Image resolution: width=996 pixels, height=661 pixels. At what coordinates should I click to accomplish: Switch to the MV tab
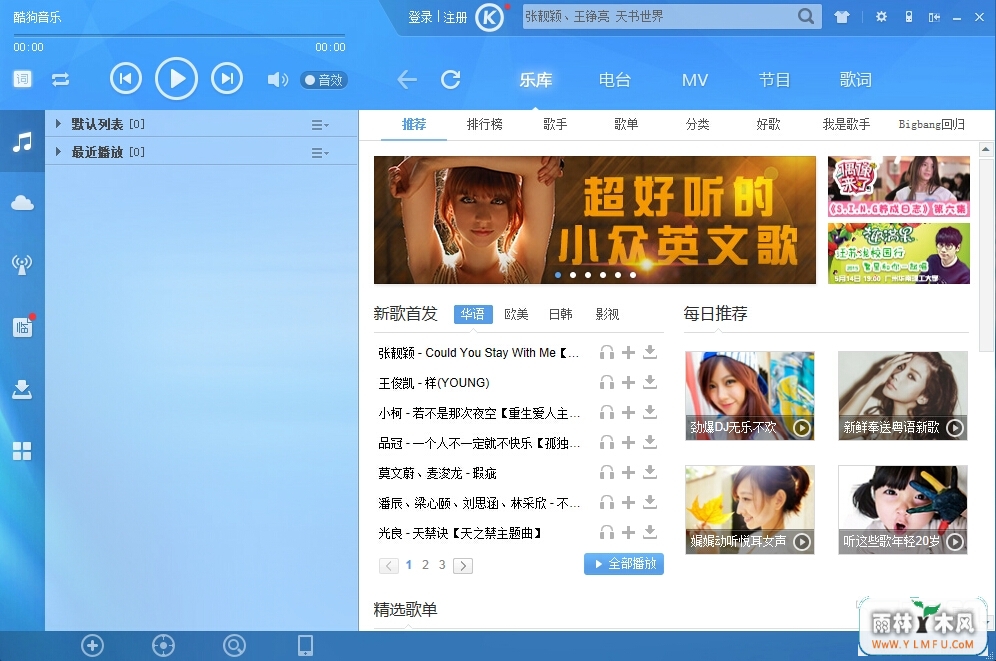tap(695, 80)
